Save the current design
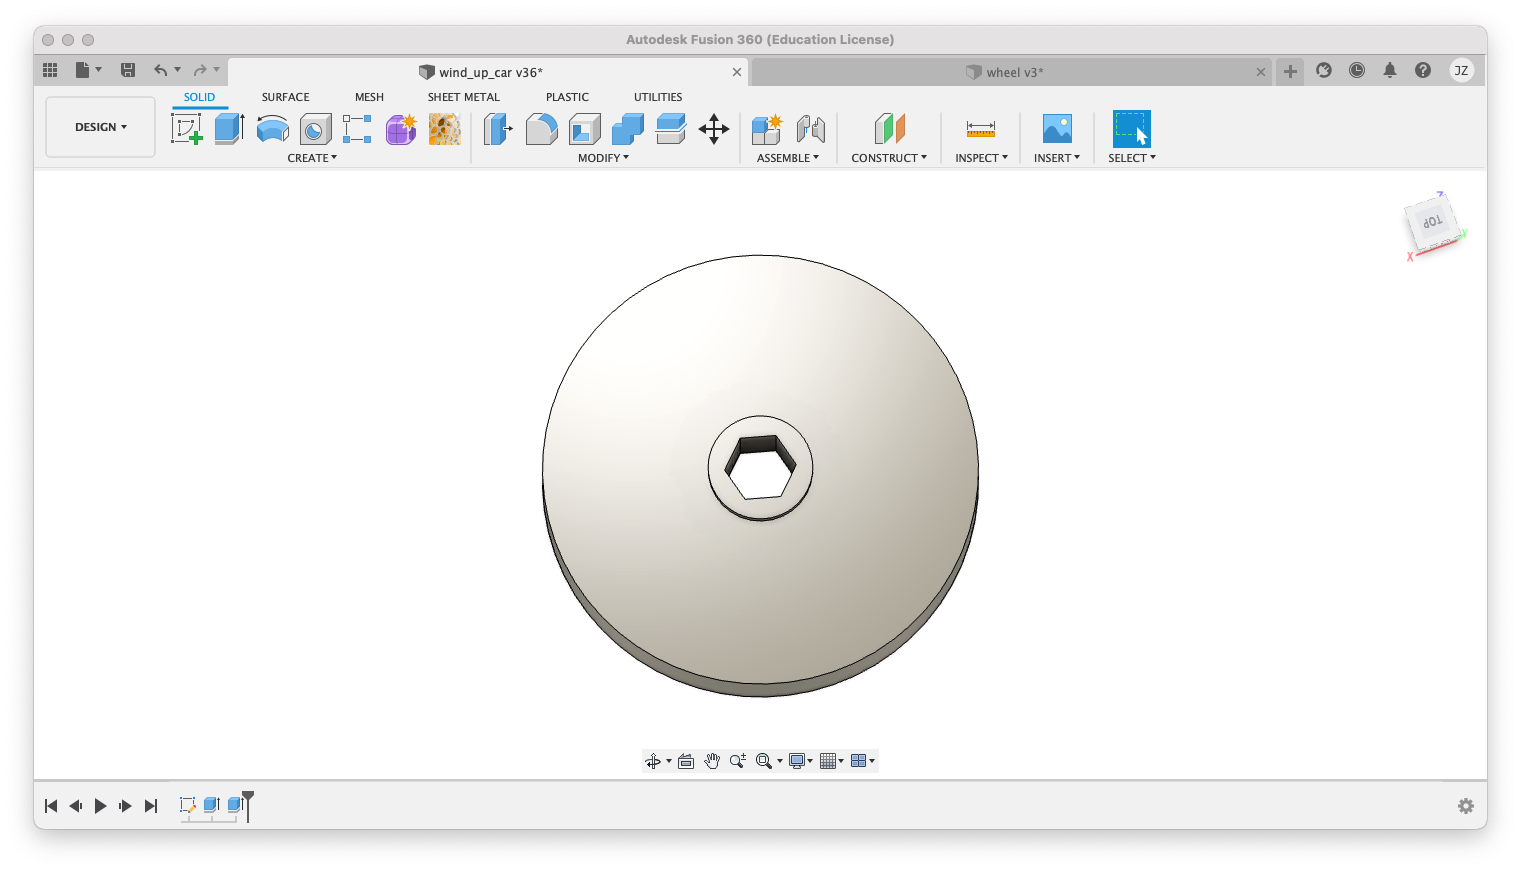 click(x=128, y=70)
